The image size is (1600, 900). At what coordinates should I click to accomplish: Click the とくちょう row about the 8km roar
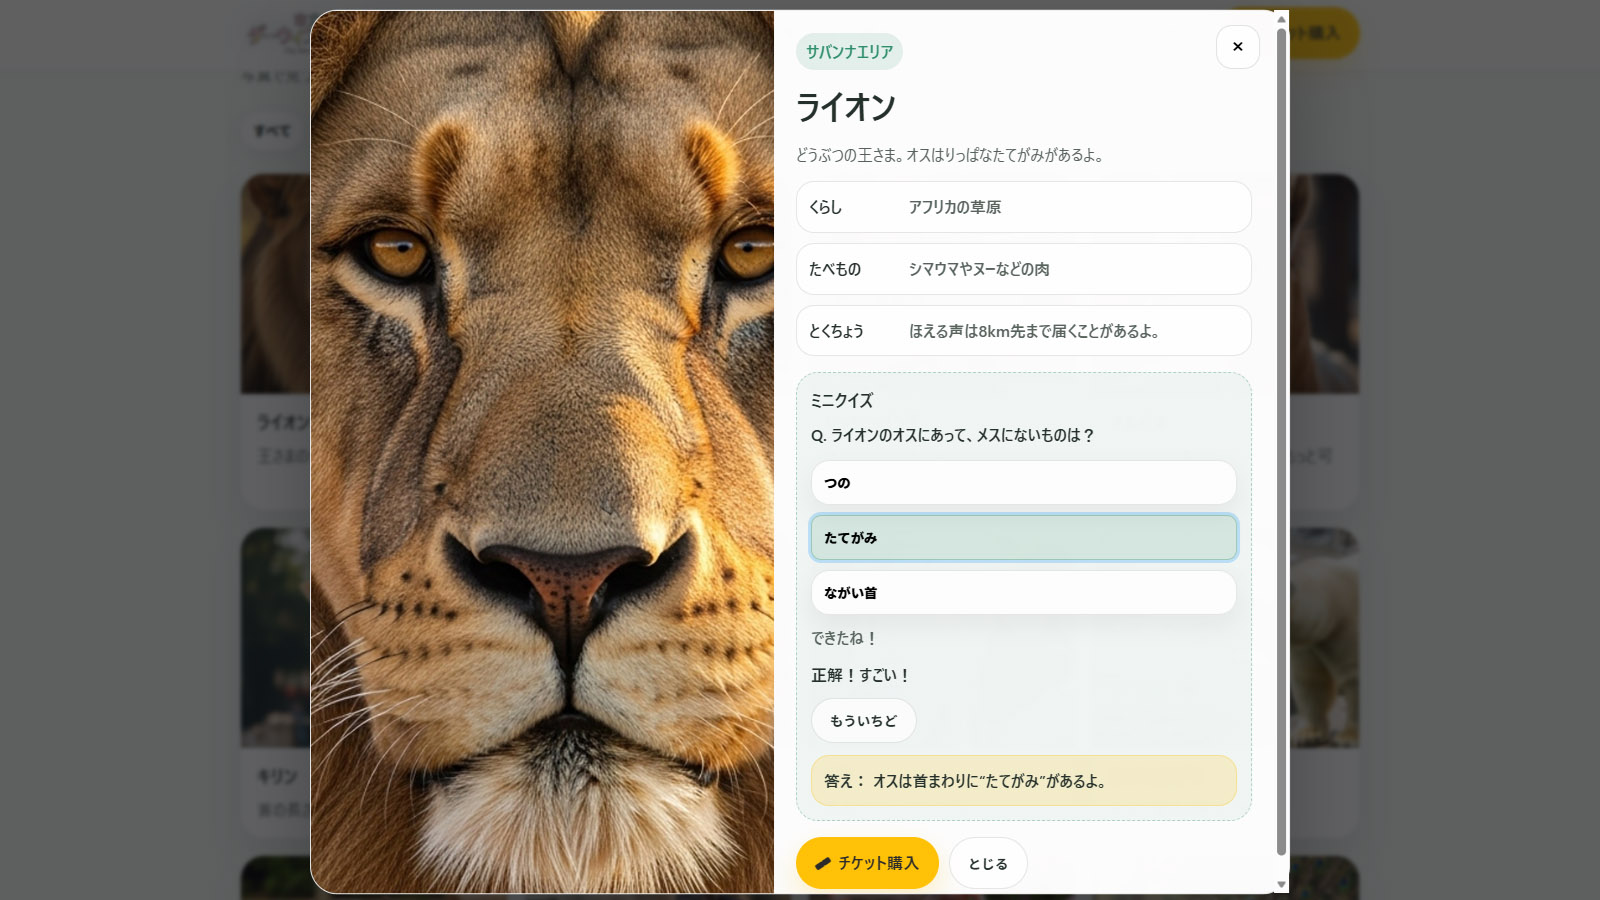point(1023,331)
